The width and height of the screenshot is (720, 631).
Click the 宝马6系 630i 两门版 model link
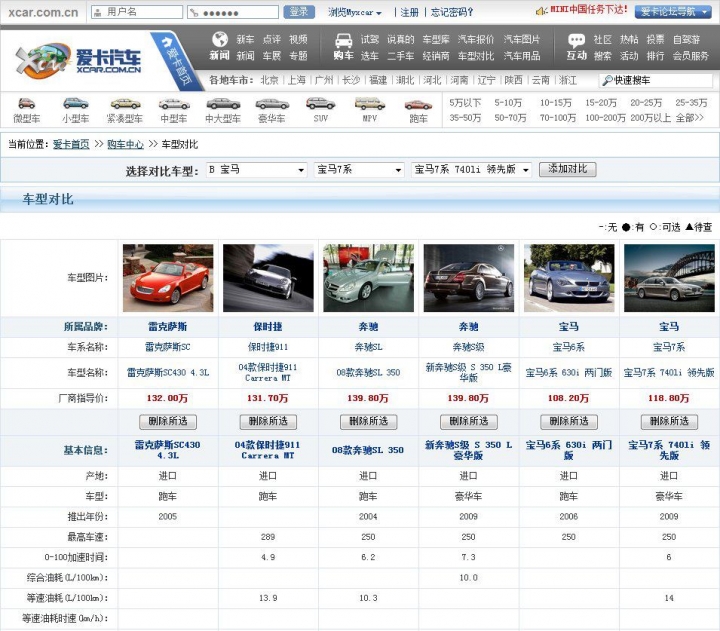569,372
